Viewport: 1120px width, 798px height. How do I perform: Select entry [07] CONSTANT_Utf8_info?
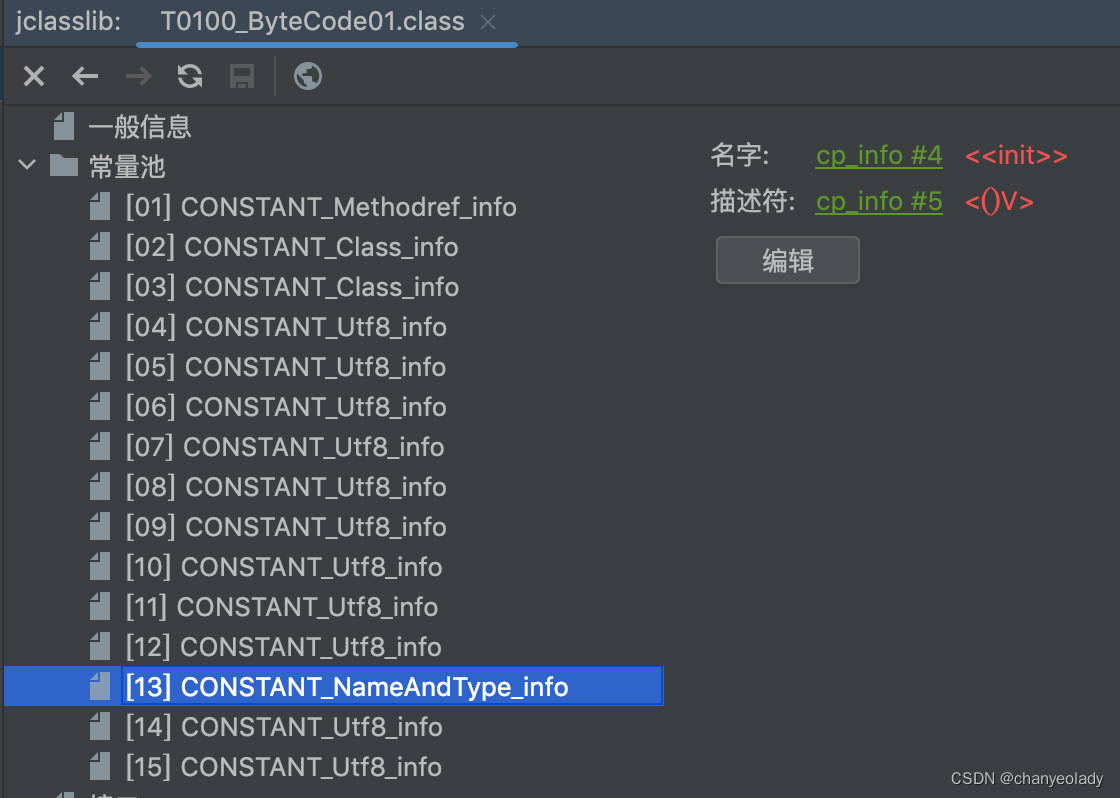pos(286,447)
